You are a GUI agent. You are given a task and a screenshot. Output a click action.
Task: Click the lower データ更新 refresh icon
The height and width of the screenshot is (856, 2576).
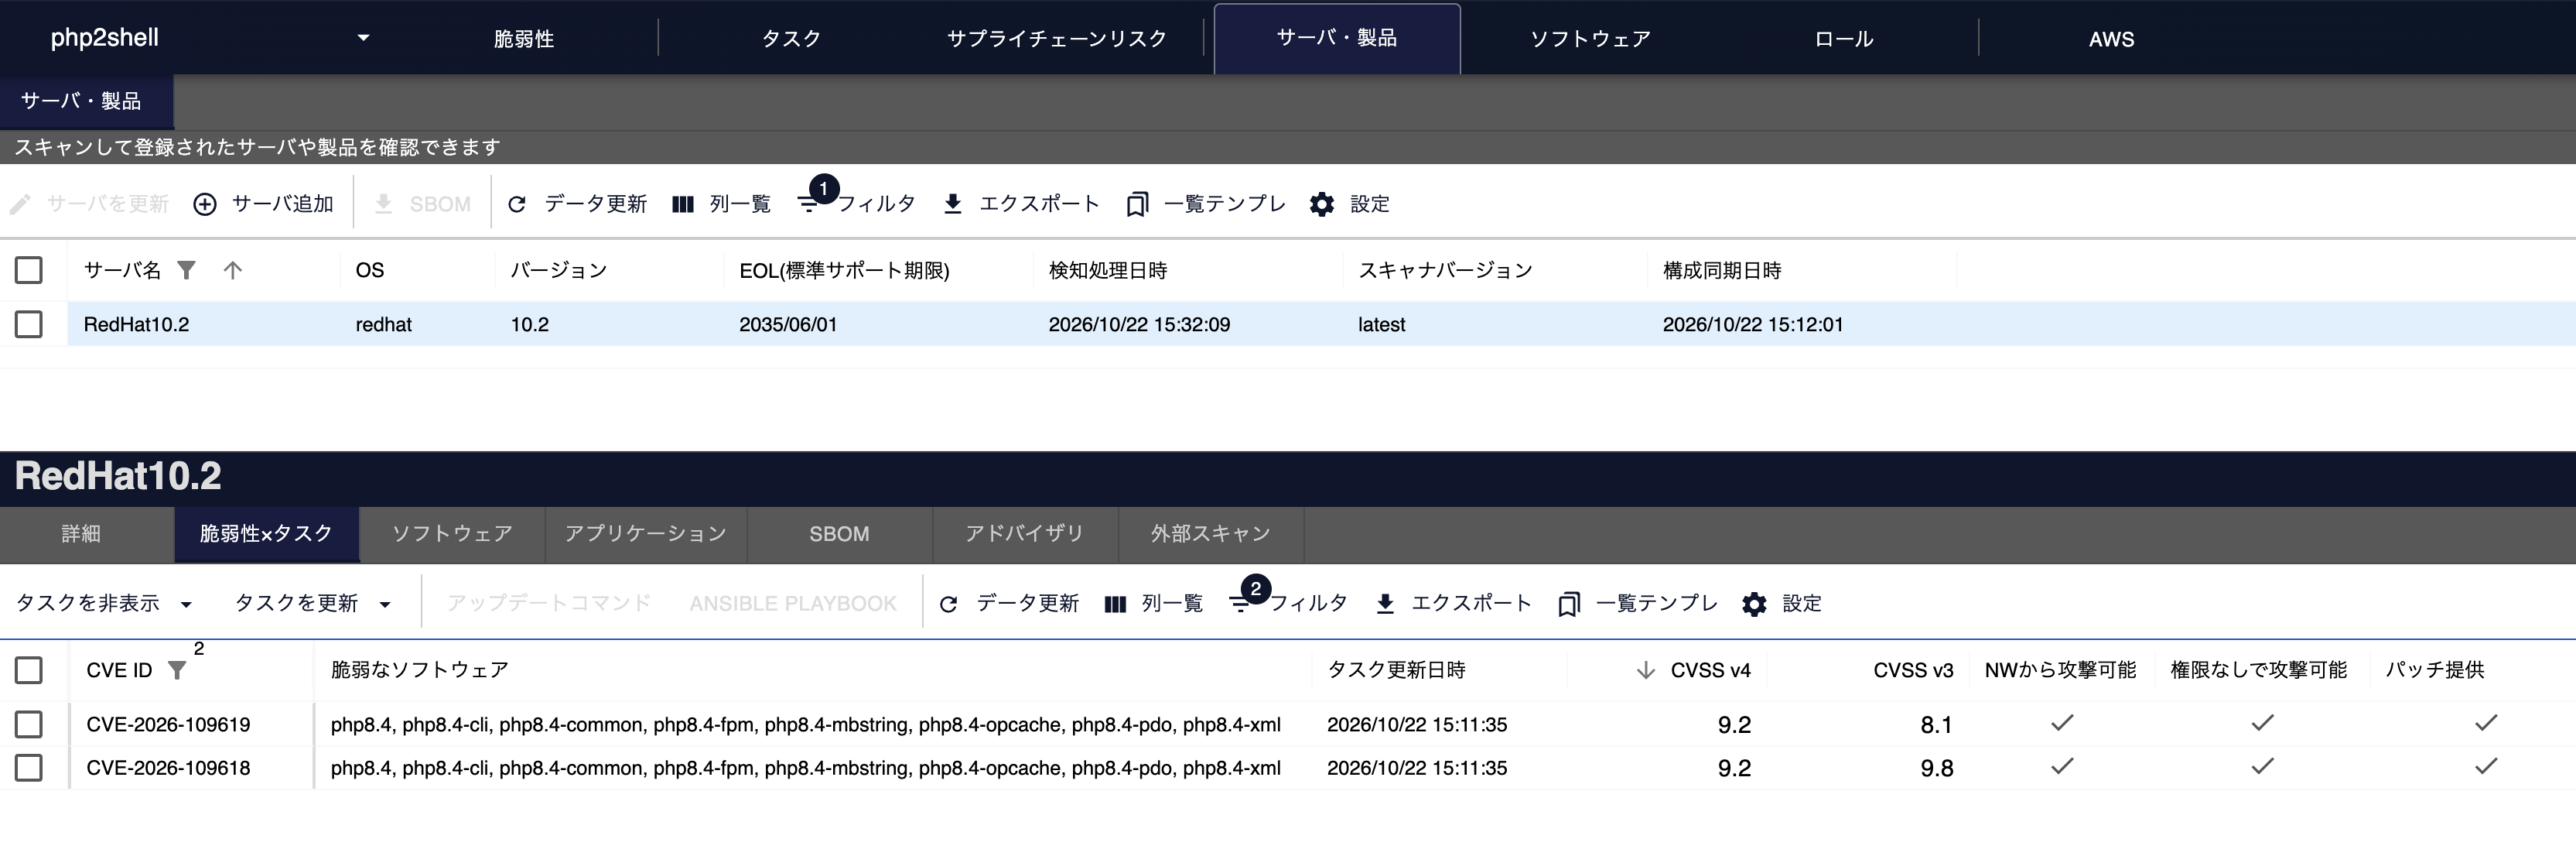pos(949,604)
